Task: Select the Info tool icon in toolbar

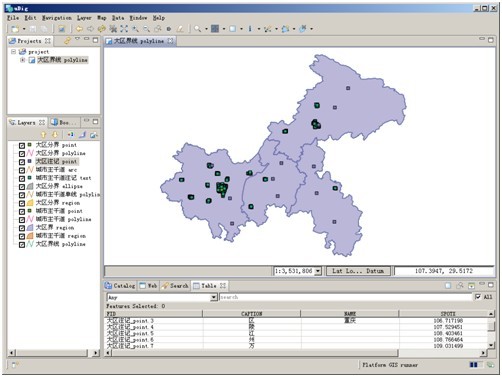Action: click(250, 29)
